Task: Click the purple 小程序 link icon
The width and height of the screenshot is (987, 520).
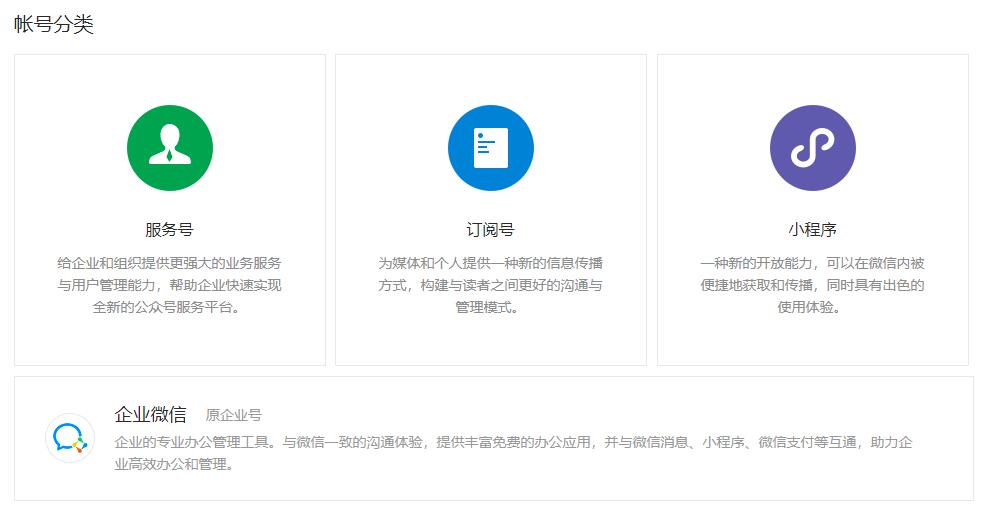Action: pyautogui.click(x=813, y=148)
